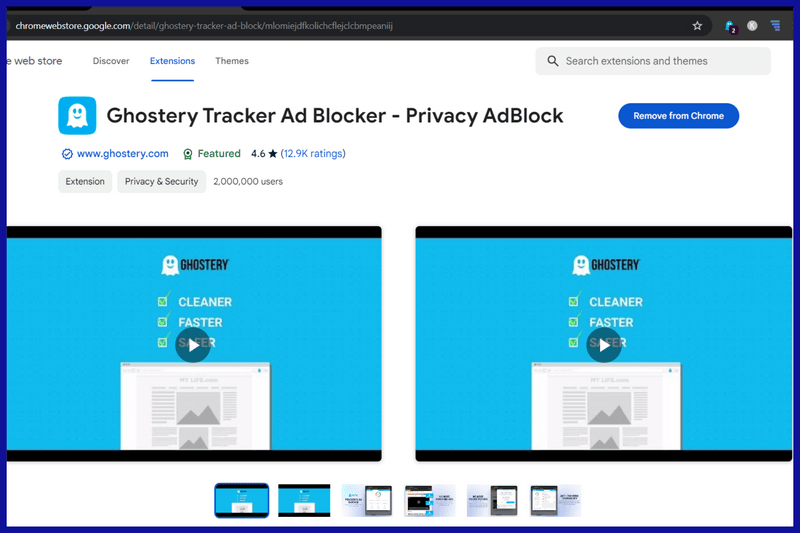
Task: Play the second Ghostery promo video
Action: [604, 345]
